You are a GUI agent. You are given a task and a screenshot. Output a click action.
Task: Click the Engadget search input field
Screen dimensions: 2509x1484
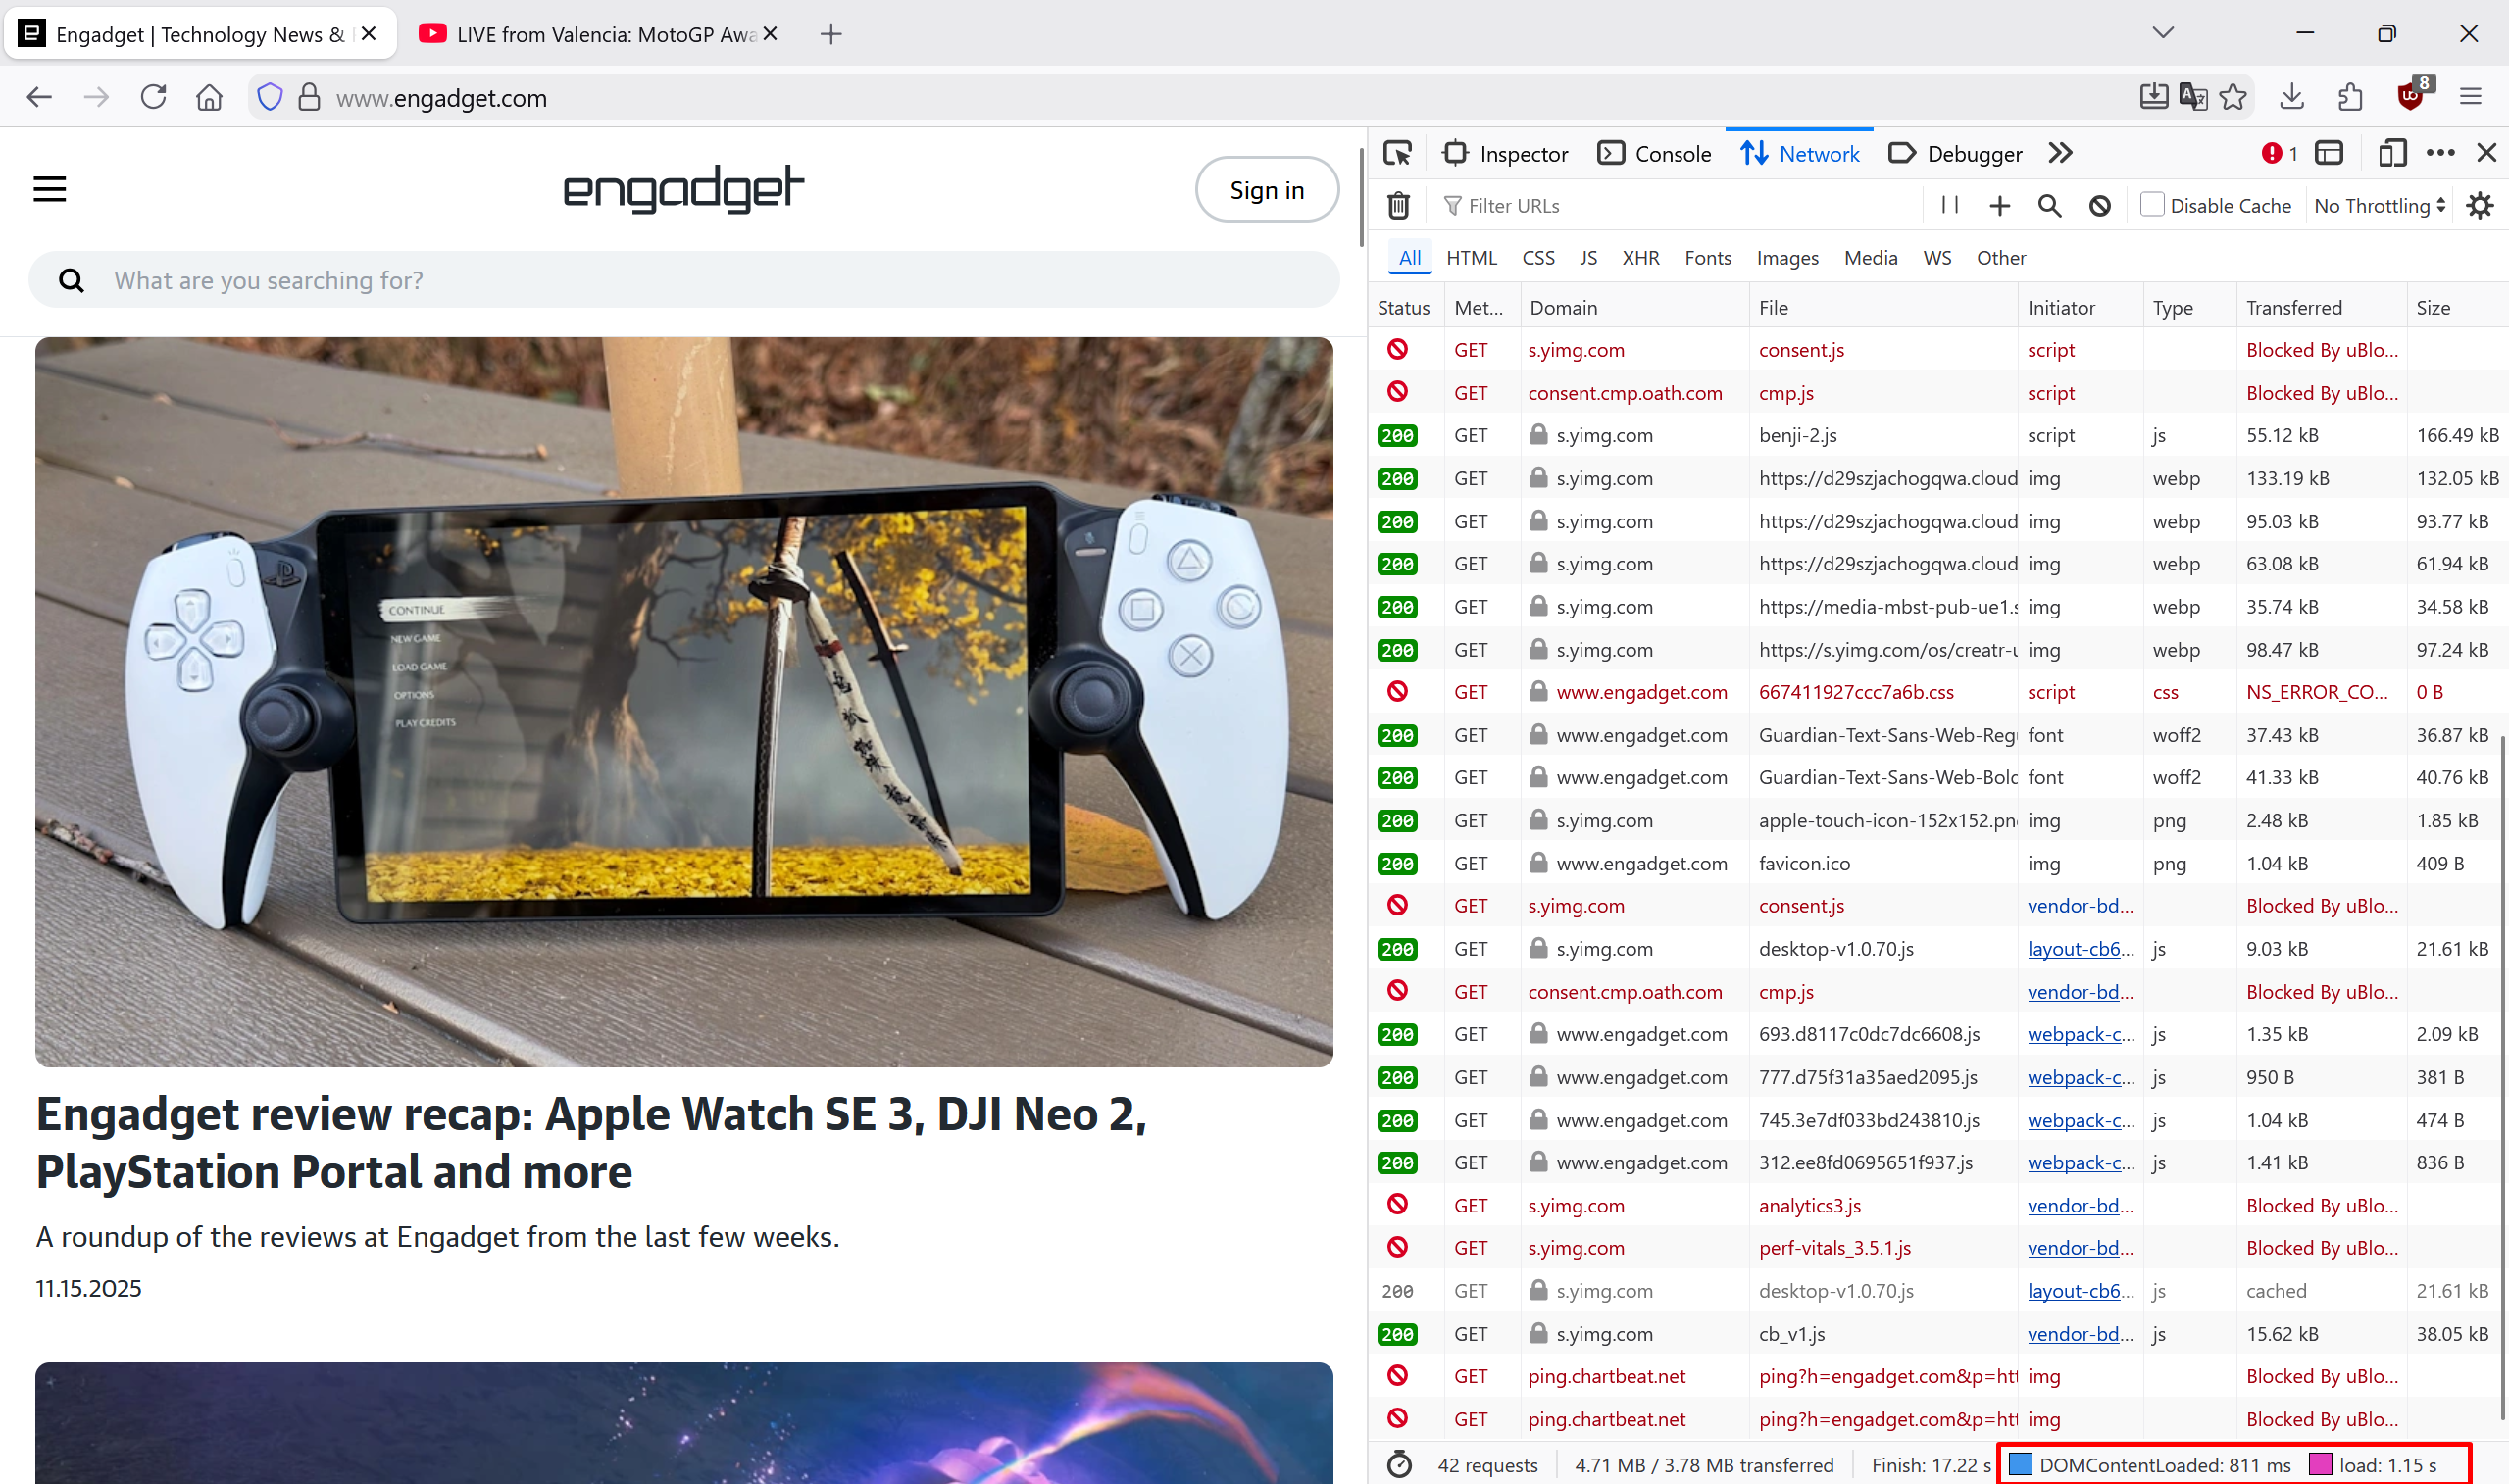[x=684, y=280]
